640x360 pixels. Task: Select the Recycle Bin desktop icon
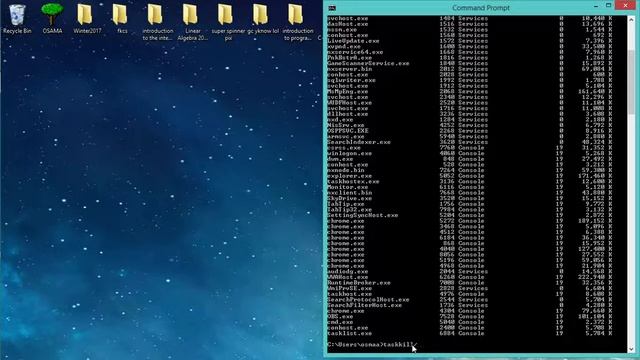(x=17, y=19)
